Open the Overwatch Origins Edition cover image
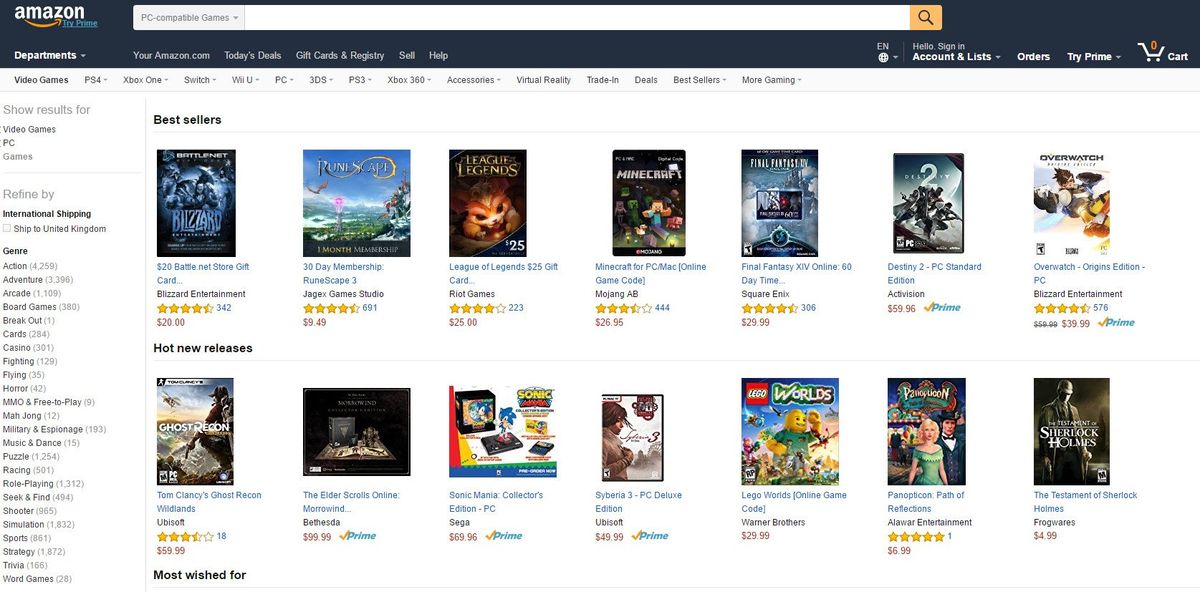 [x=1071, y=203]
